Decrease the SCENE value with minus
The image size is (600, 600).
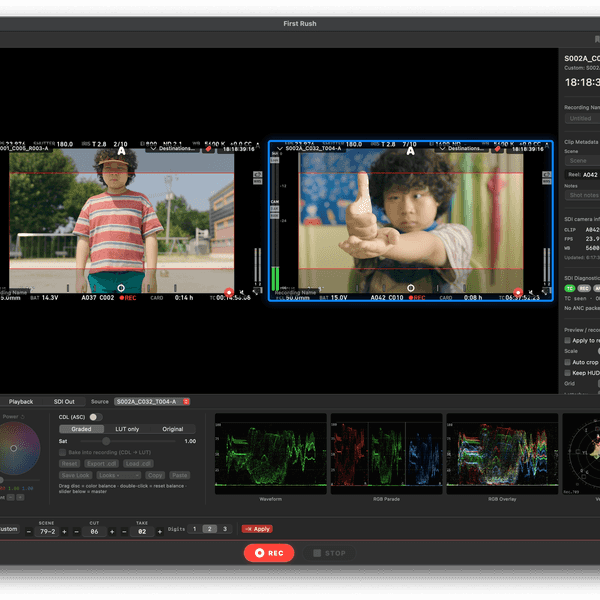(x=29, y=532)
